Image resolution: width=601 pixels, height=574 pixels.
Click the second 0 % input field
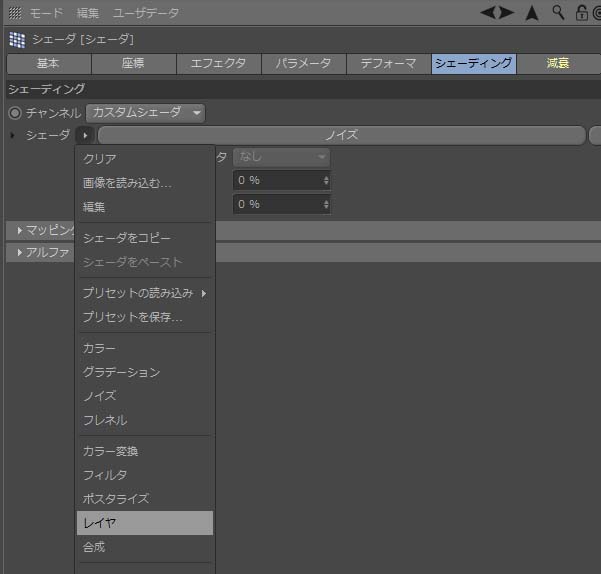pyautogui.click(x=277, y=204)
